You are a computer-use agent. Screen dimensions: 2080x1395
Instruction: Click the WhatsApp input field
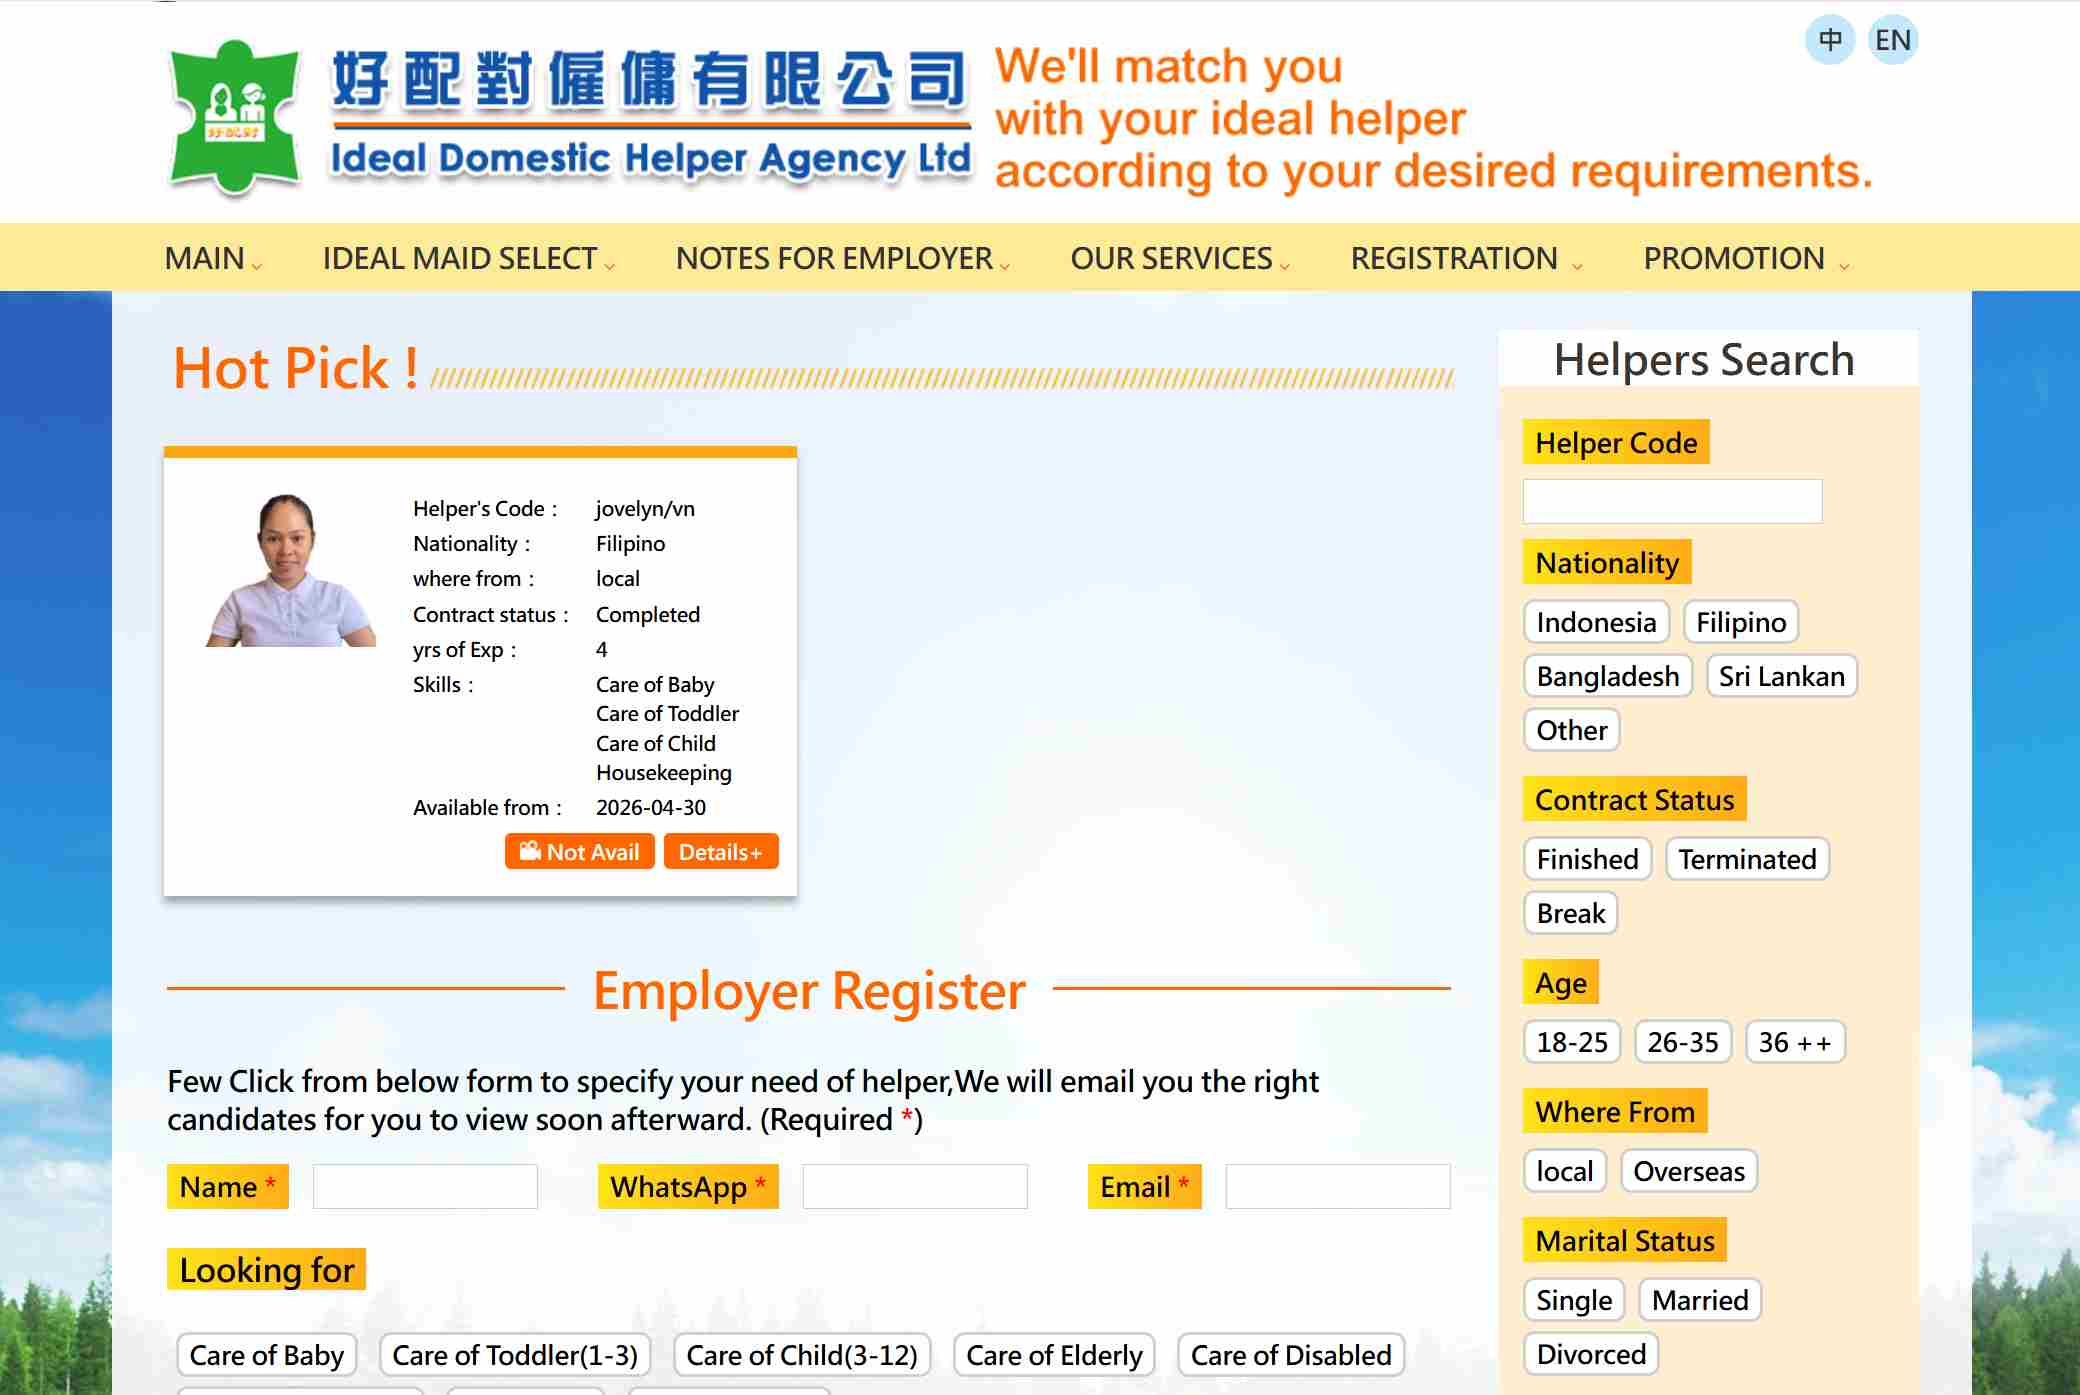(914, 1187)
